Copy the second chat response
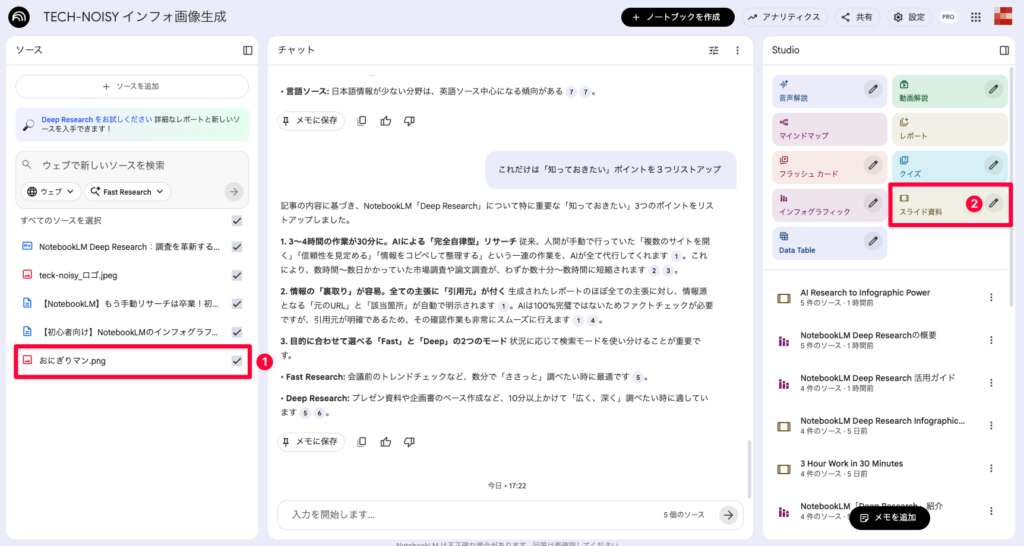The image size is (1024, 546). 362,442
